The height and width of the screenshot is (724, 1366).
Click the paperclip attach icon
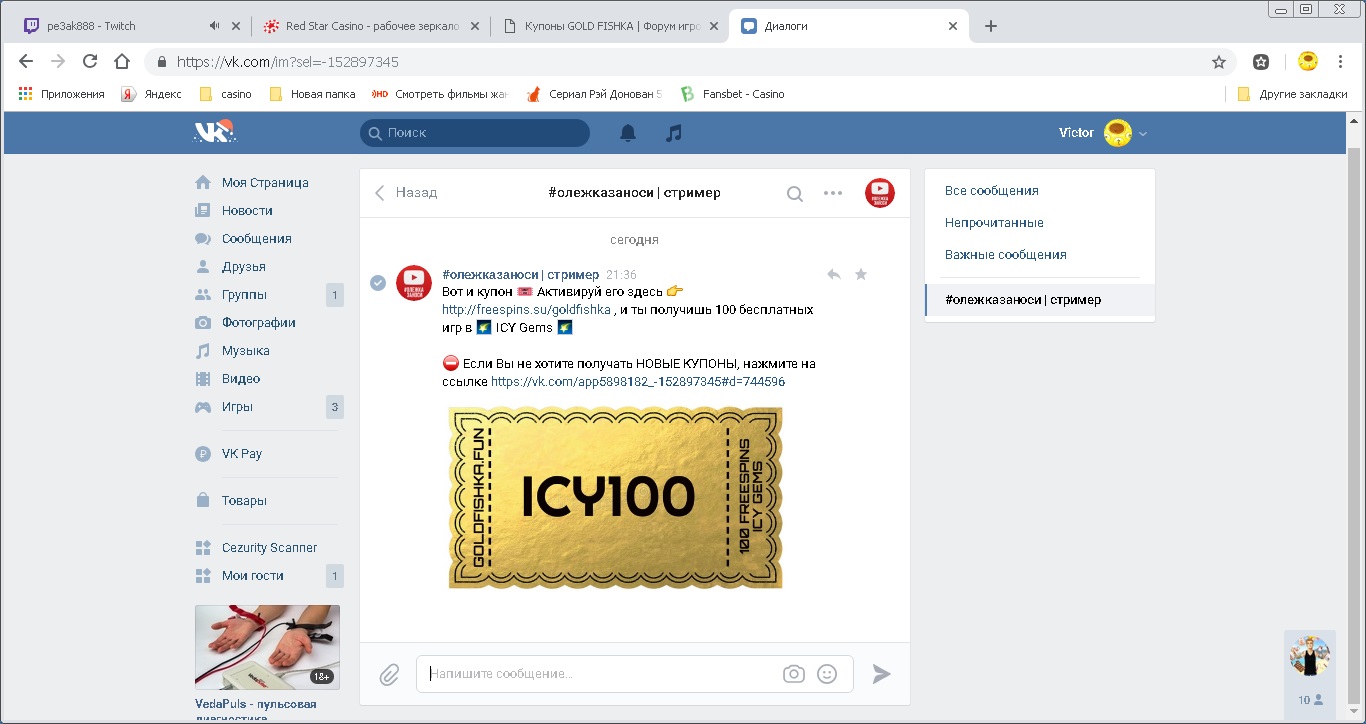click(389, 674)
